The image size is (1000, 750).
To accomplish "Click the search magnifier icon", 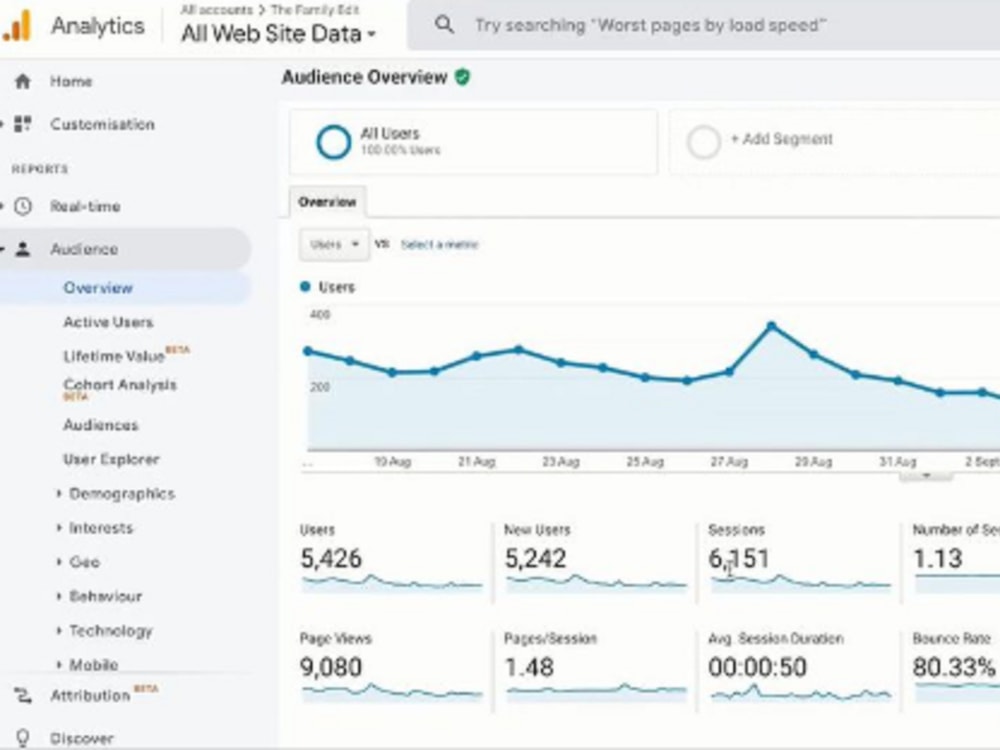I will (444, 25).
